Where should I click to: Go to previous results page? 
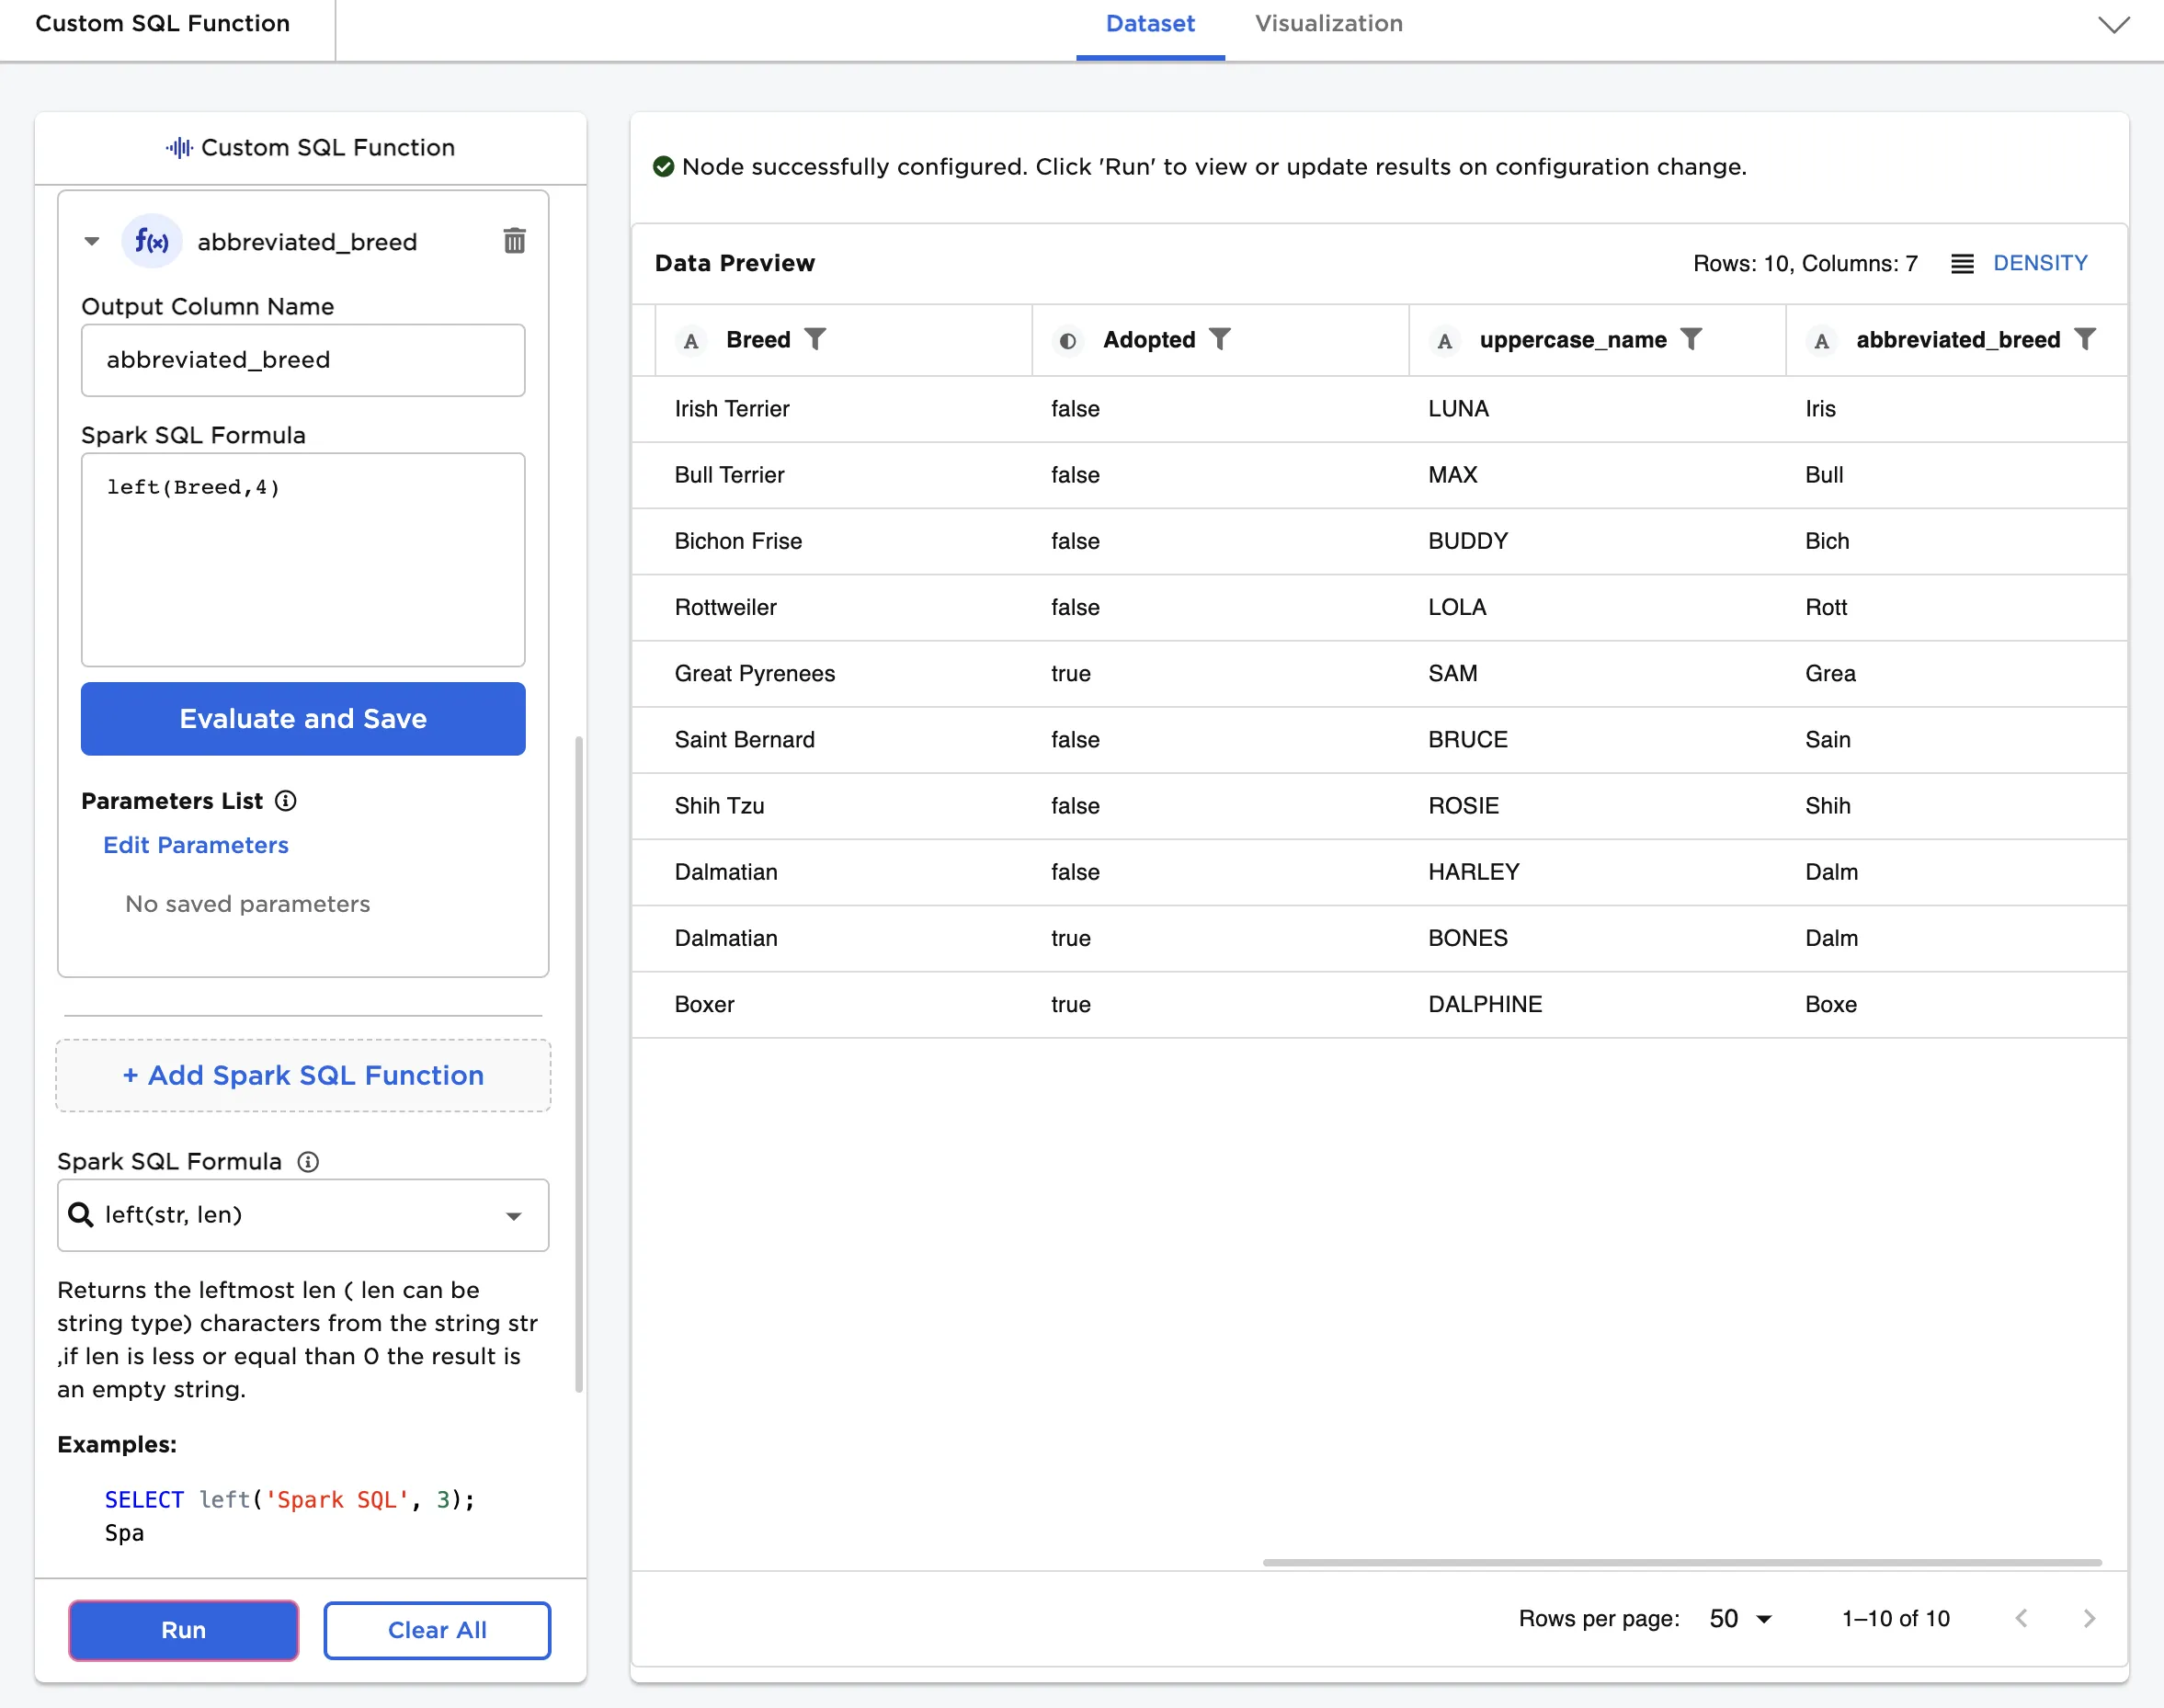coord(2021,1619)
